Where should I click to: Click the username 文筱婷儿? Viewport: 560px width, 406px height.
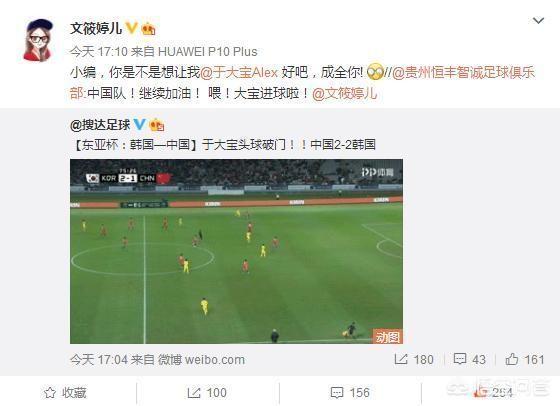[x=96, y=28]
